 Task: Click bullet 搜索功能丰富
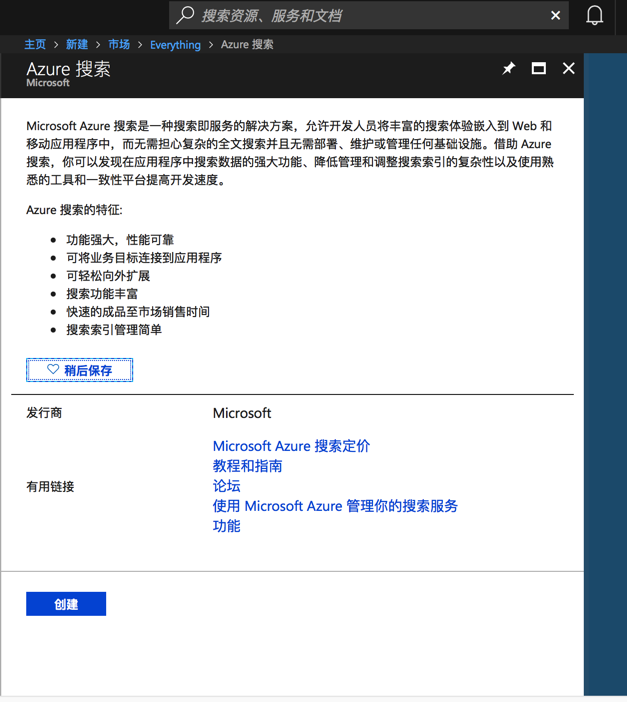pos(102,294)
